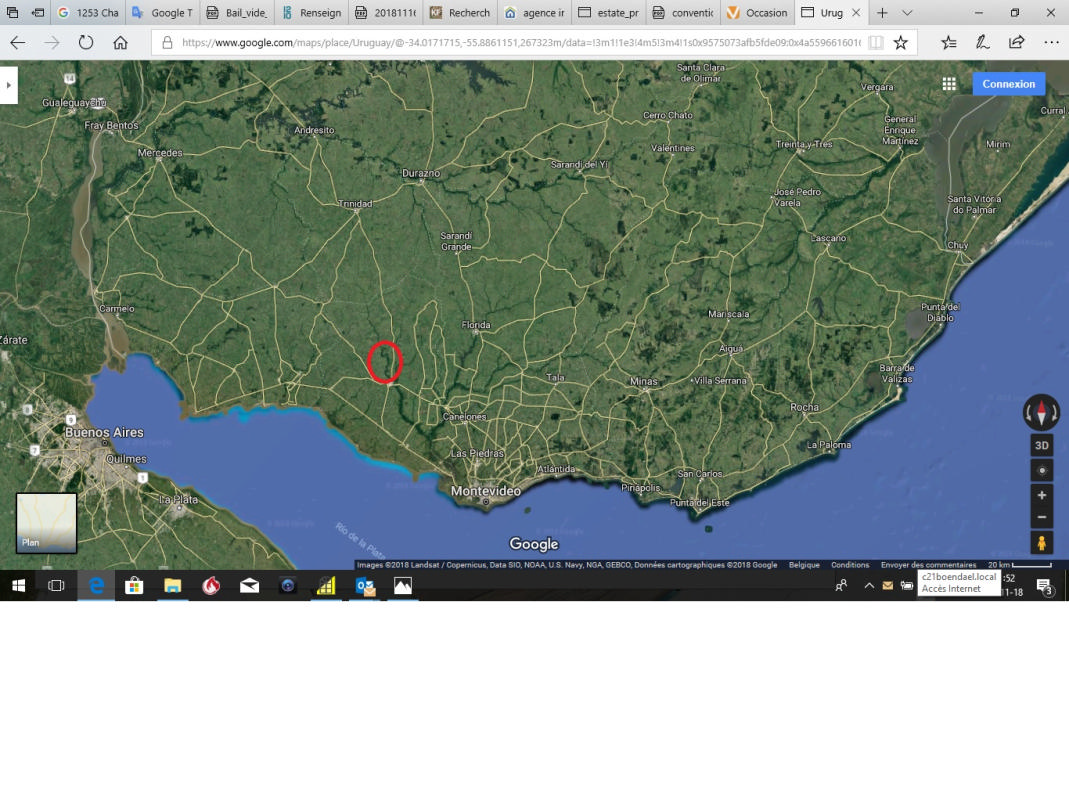
Task: Show my location on the map
Action: pyautogui.click(x=1041, y=470)
